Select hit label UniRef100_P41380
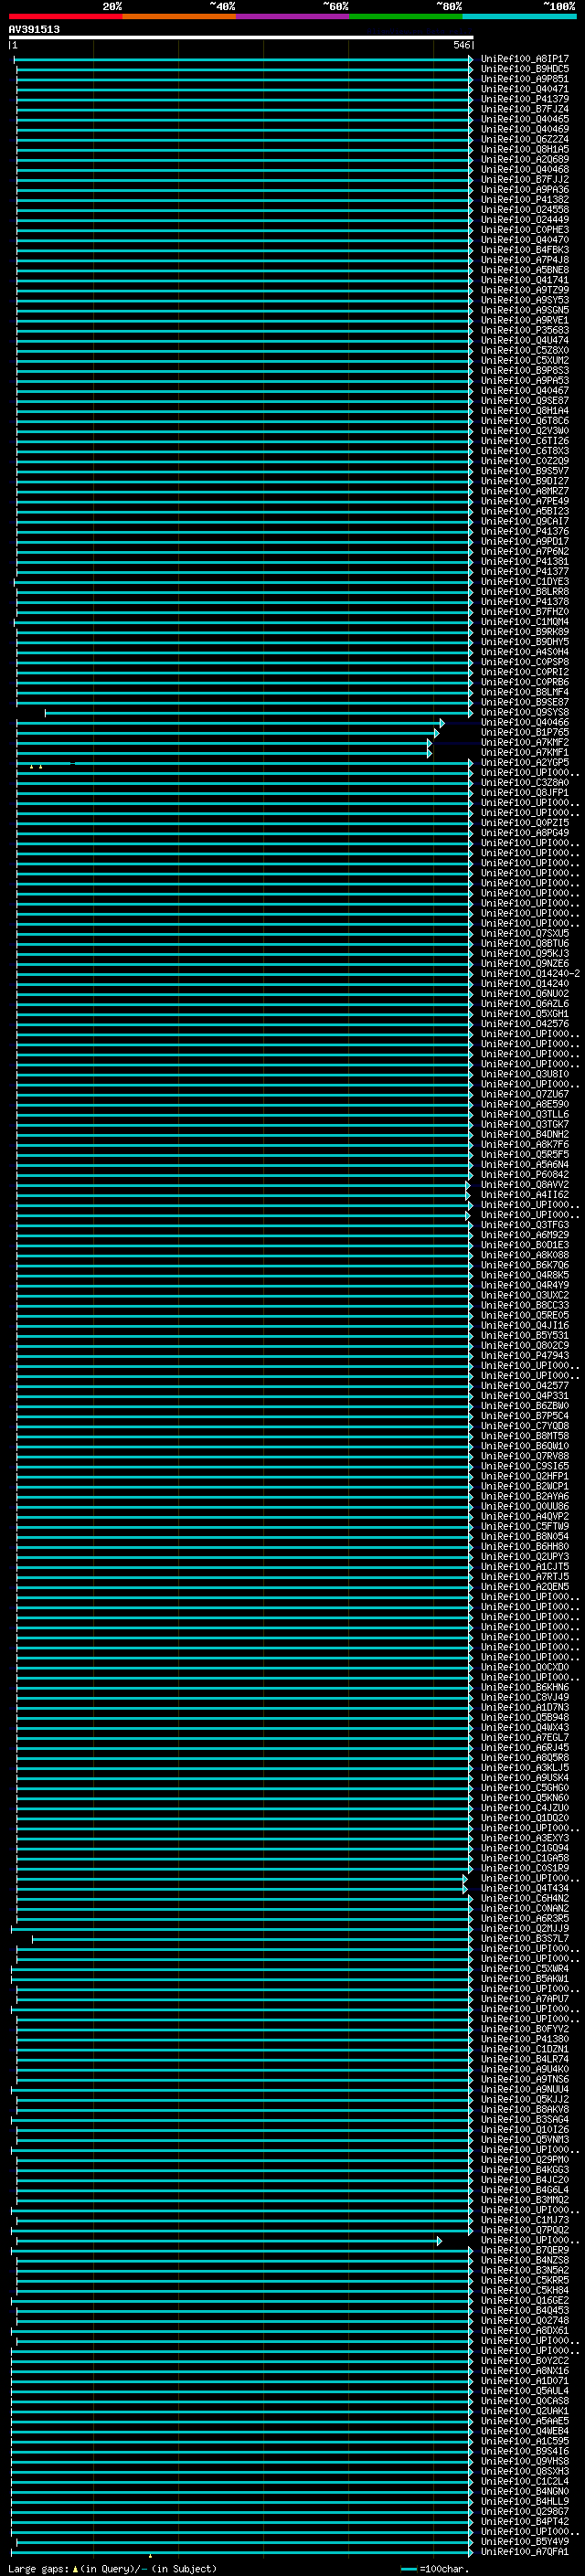 pyautogui.click(x=524, y=2038)
